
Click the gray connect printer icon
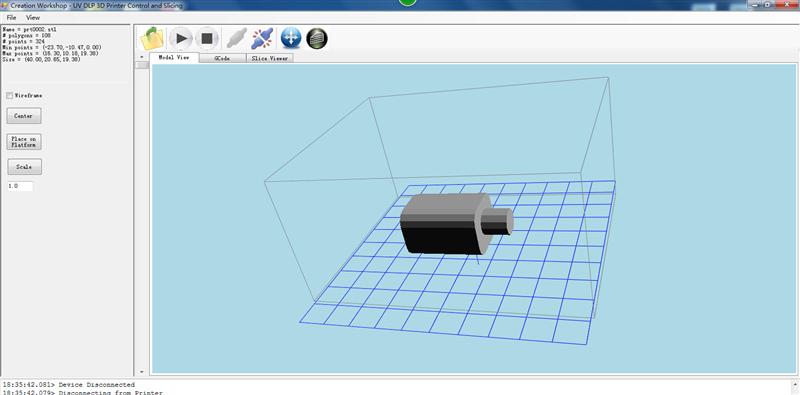[236, 38]
